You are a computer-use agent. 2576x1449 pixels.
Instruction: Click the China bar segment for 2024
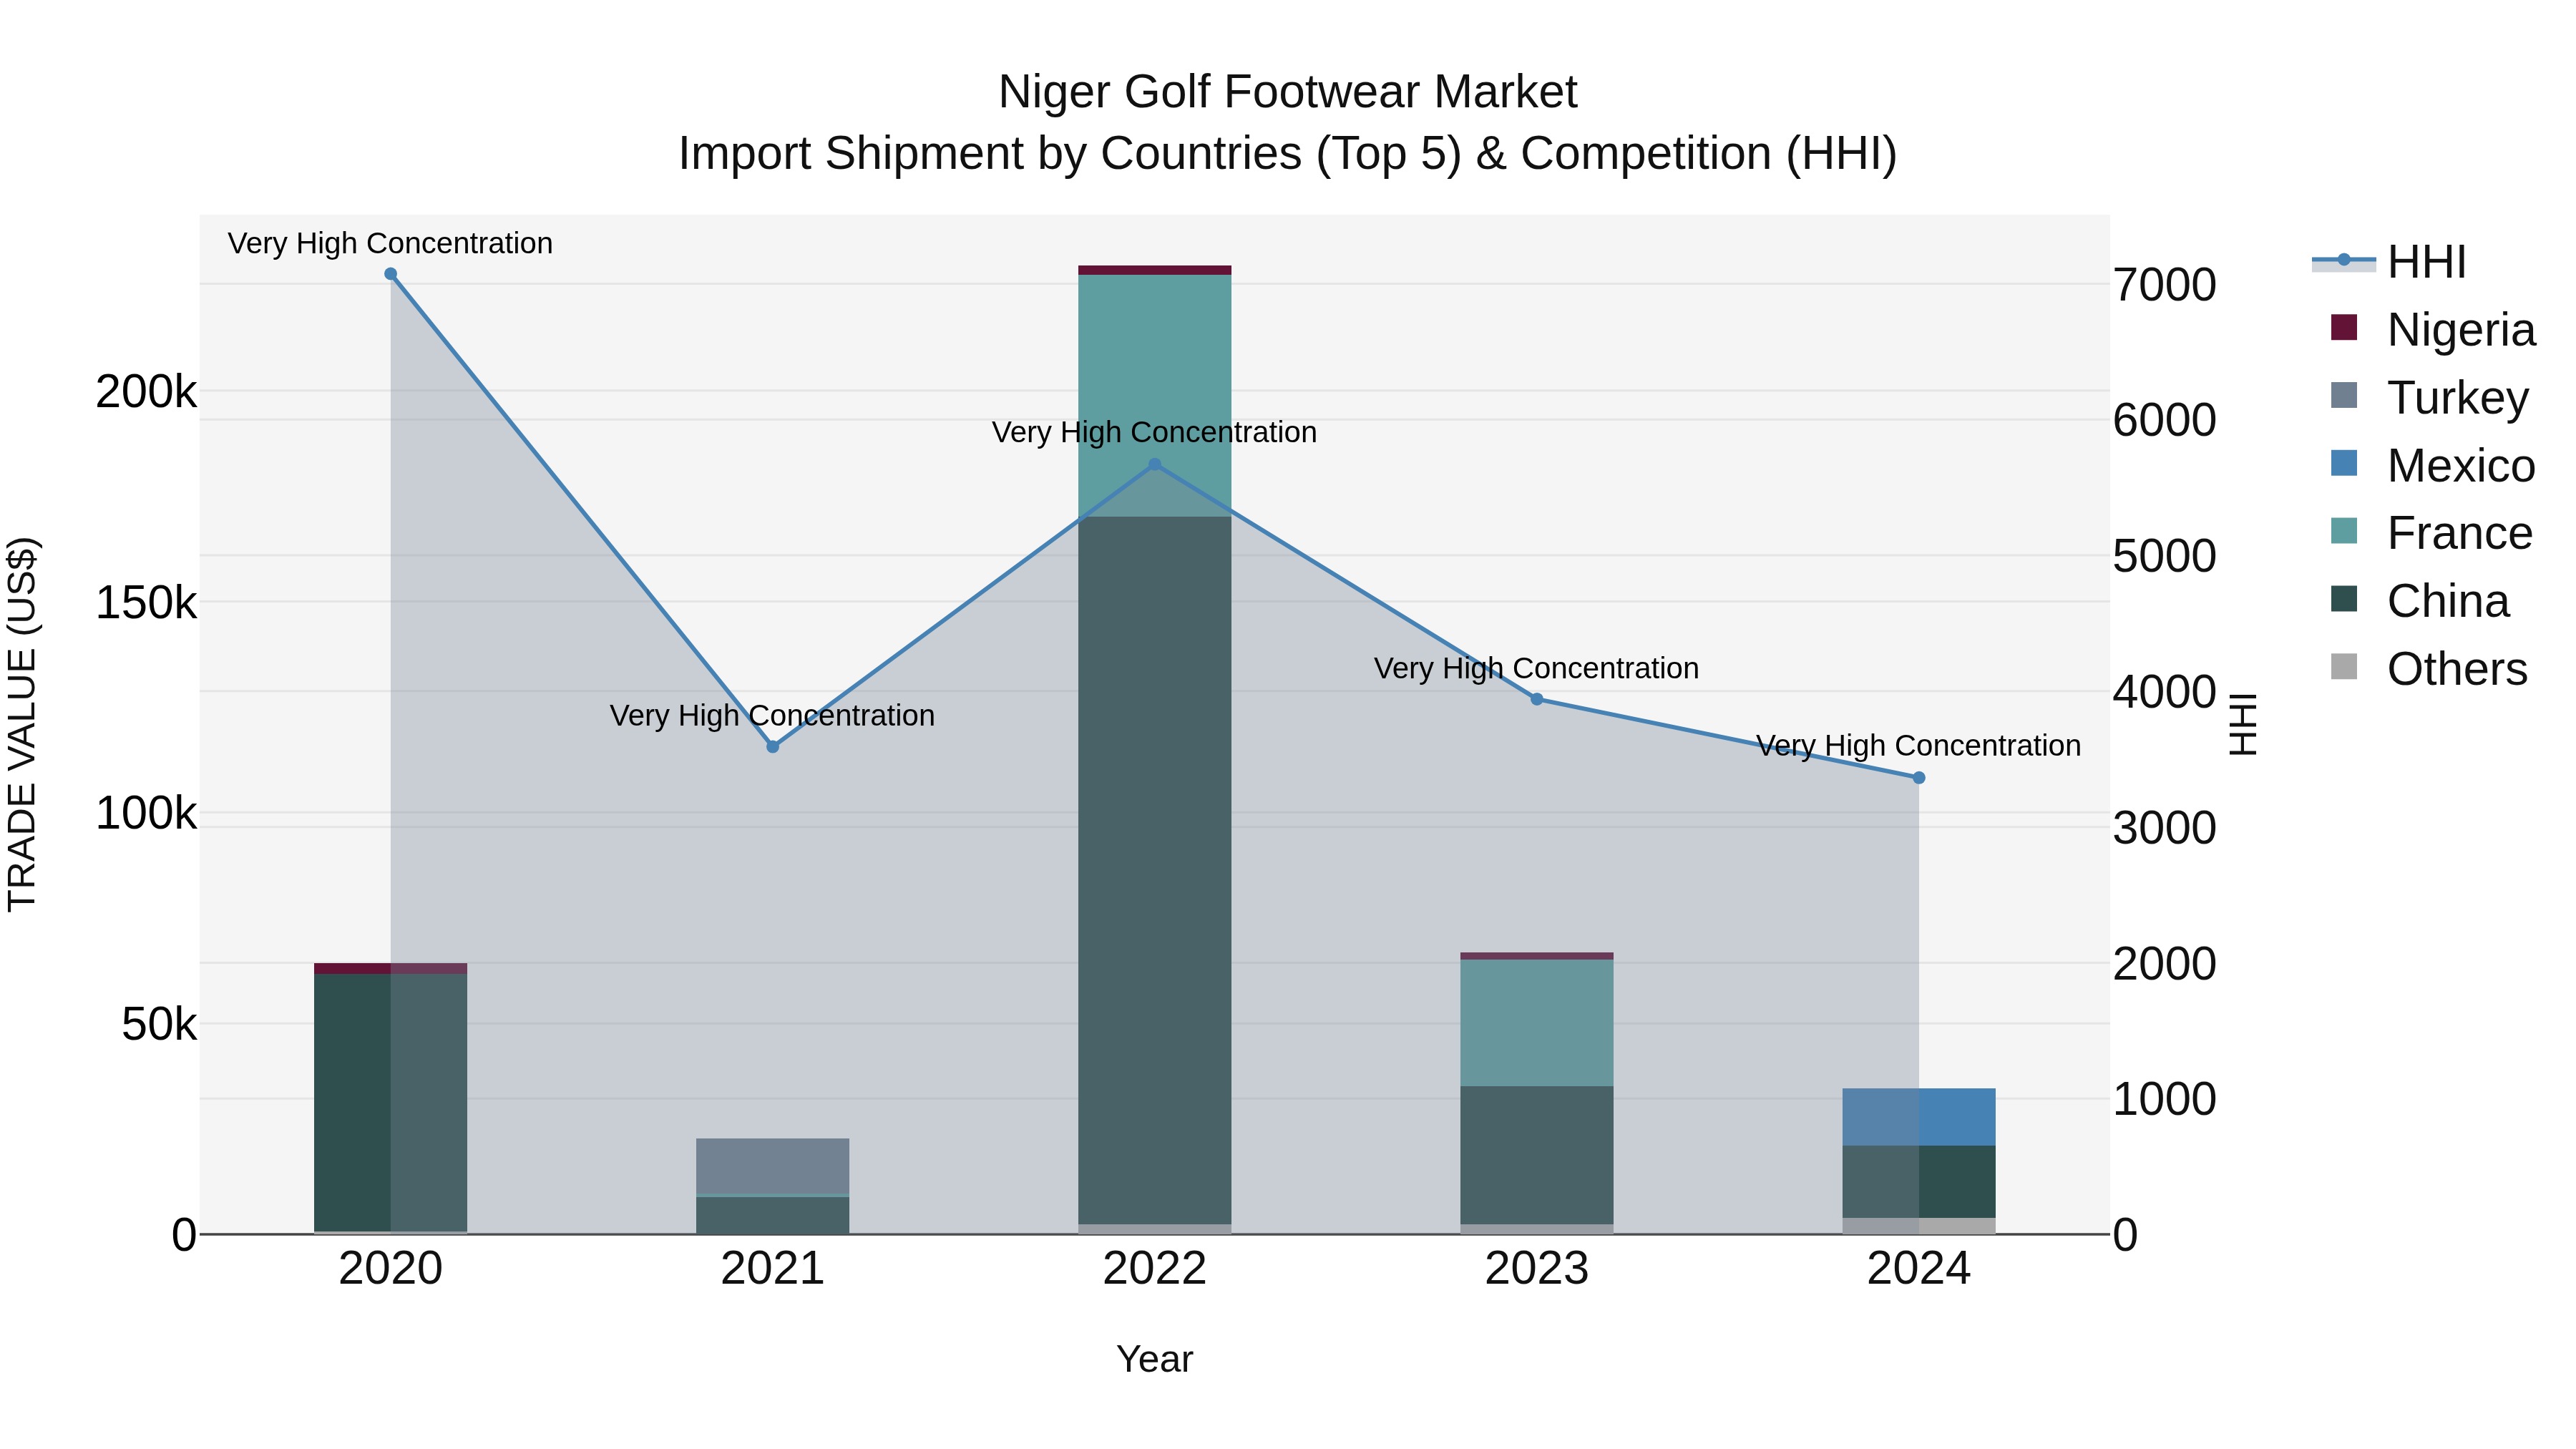pyautogui.click(x=1919, y=1182)
